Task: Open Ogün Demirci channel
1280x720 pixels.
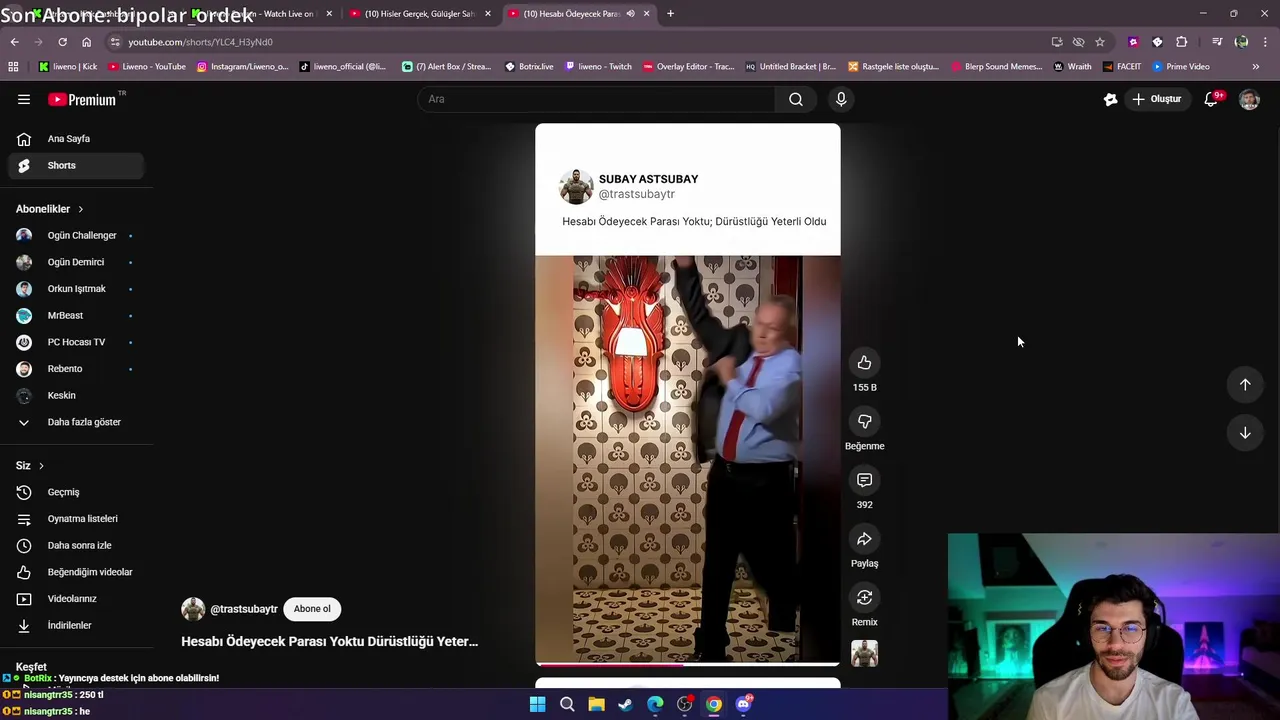Action: point(76,262)
